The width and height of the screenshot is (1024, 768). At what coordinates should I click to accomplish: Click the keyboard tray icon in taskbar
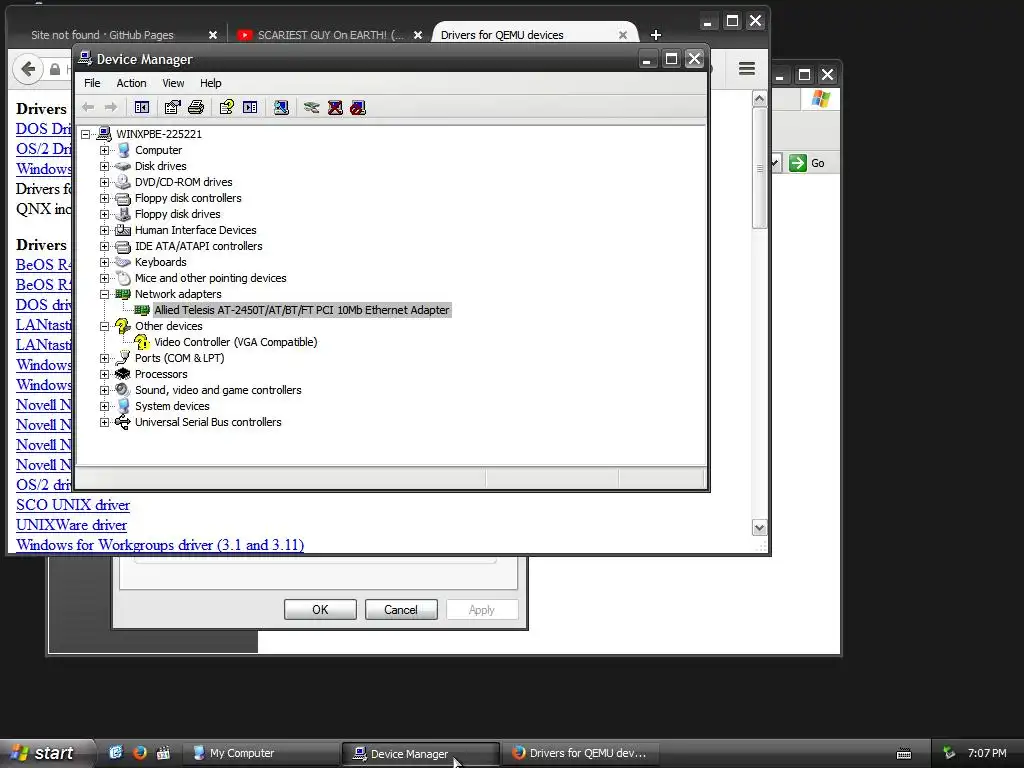904,754
